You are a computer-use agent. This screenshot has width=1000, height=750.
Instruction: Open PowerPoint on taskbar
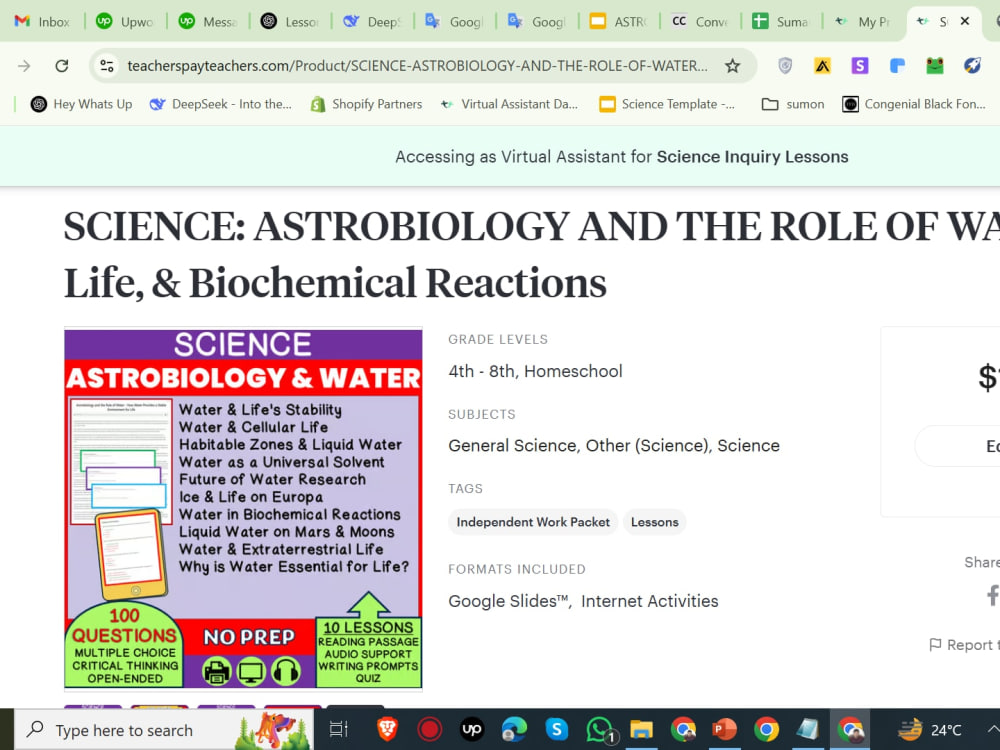click(x=724, y=729)
